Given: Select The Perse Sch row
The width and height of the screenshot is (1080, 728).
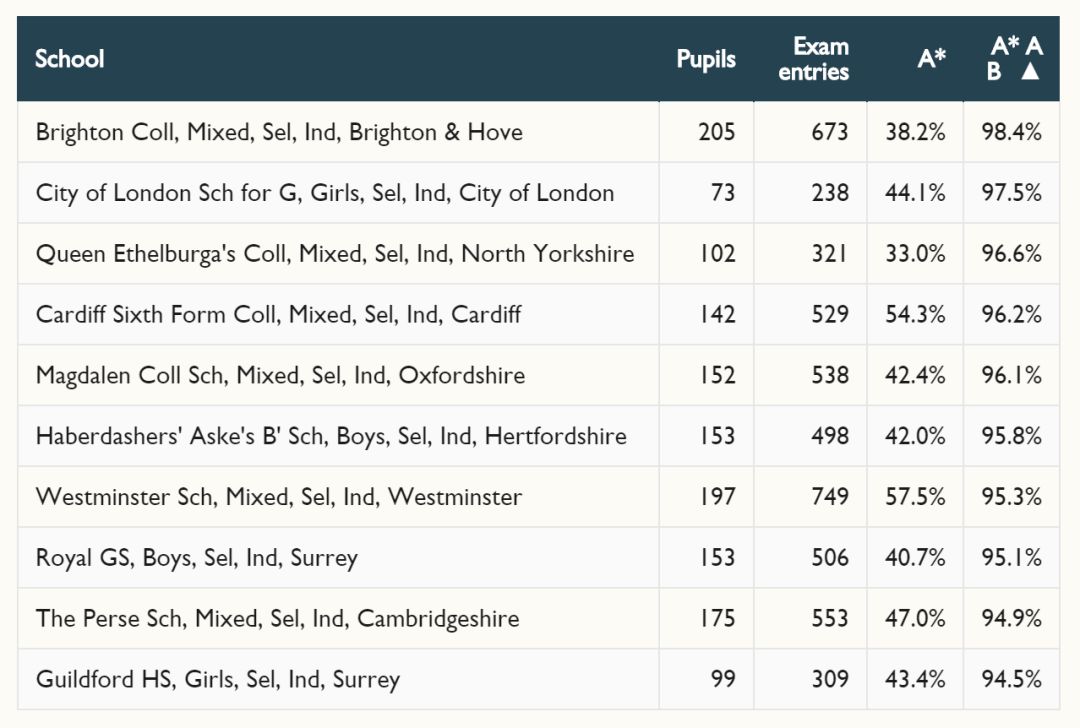Looking at the screenshot, I should [x=277, y=618].
